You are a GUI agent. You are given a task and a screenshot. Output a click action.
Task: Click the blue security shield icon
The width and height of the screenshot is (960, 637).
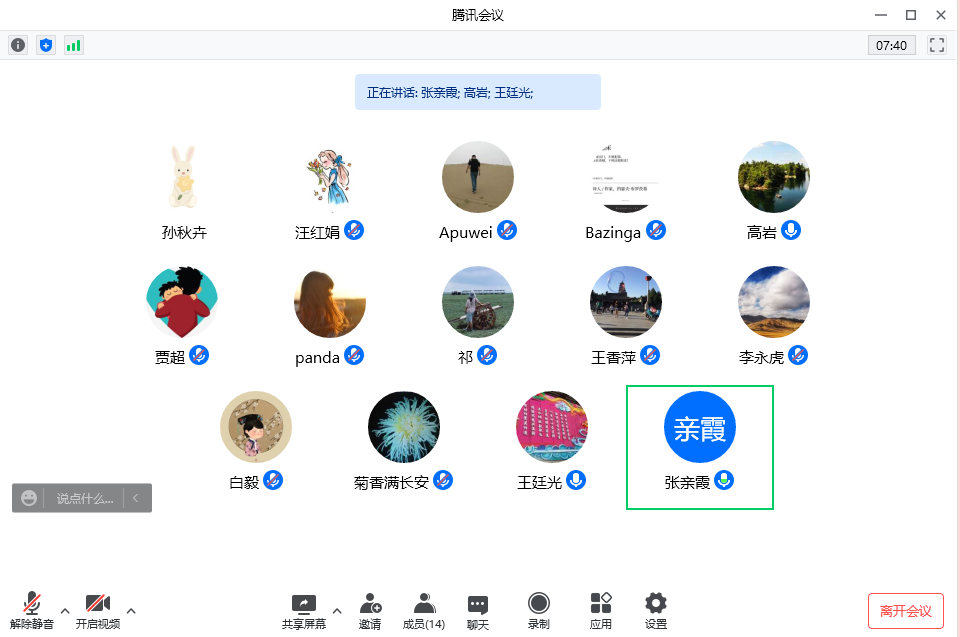coord(45,45)
